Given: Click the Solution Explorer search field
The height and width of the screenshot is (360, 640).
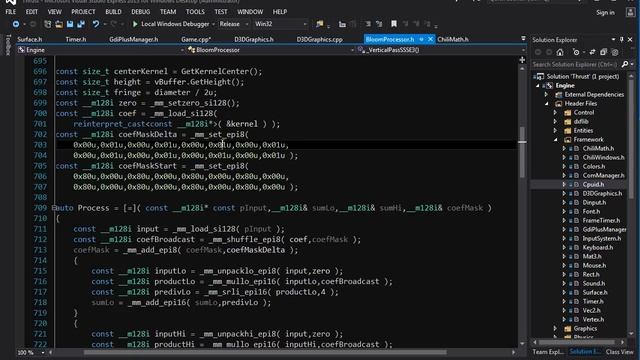Looking at the screenshot, I should 575,64.
